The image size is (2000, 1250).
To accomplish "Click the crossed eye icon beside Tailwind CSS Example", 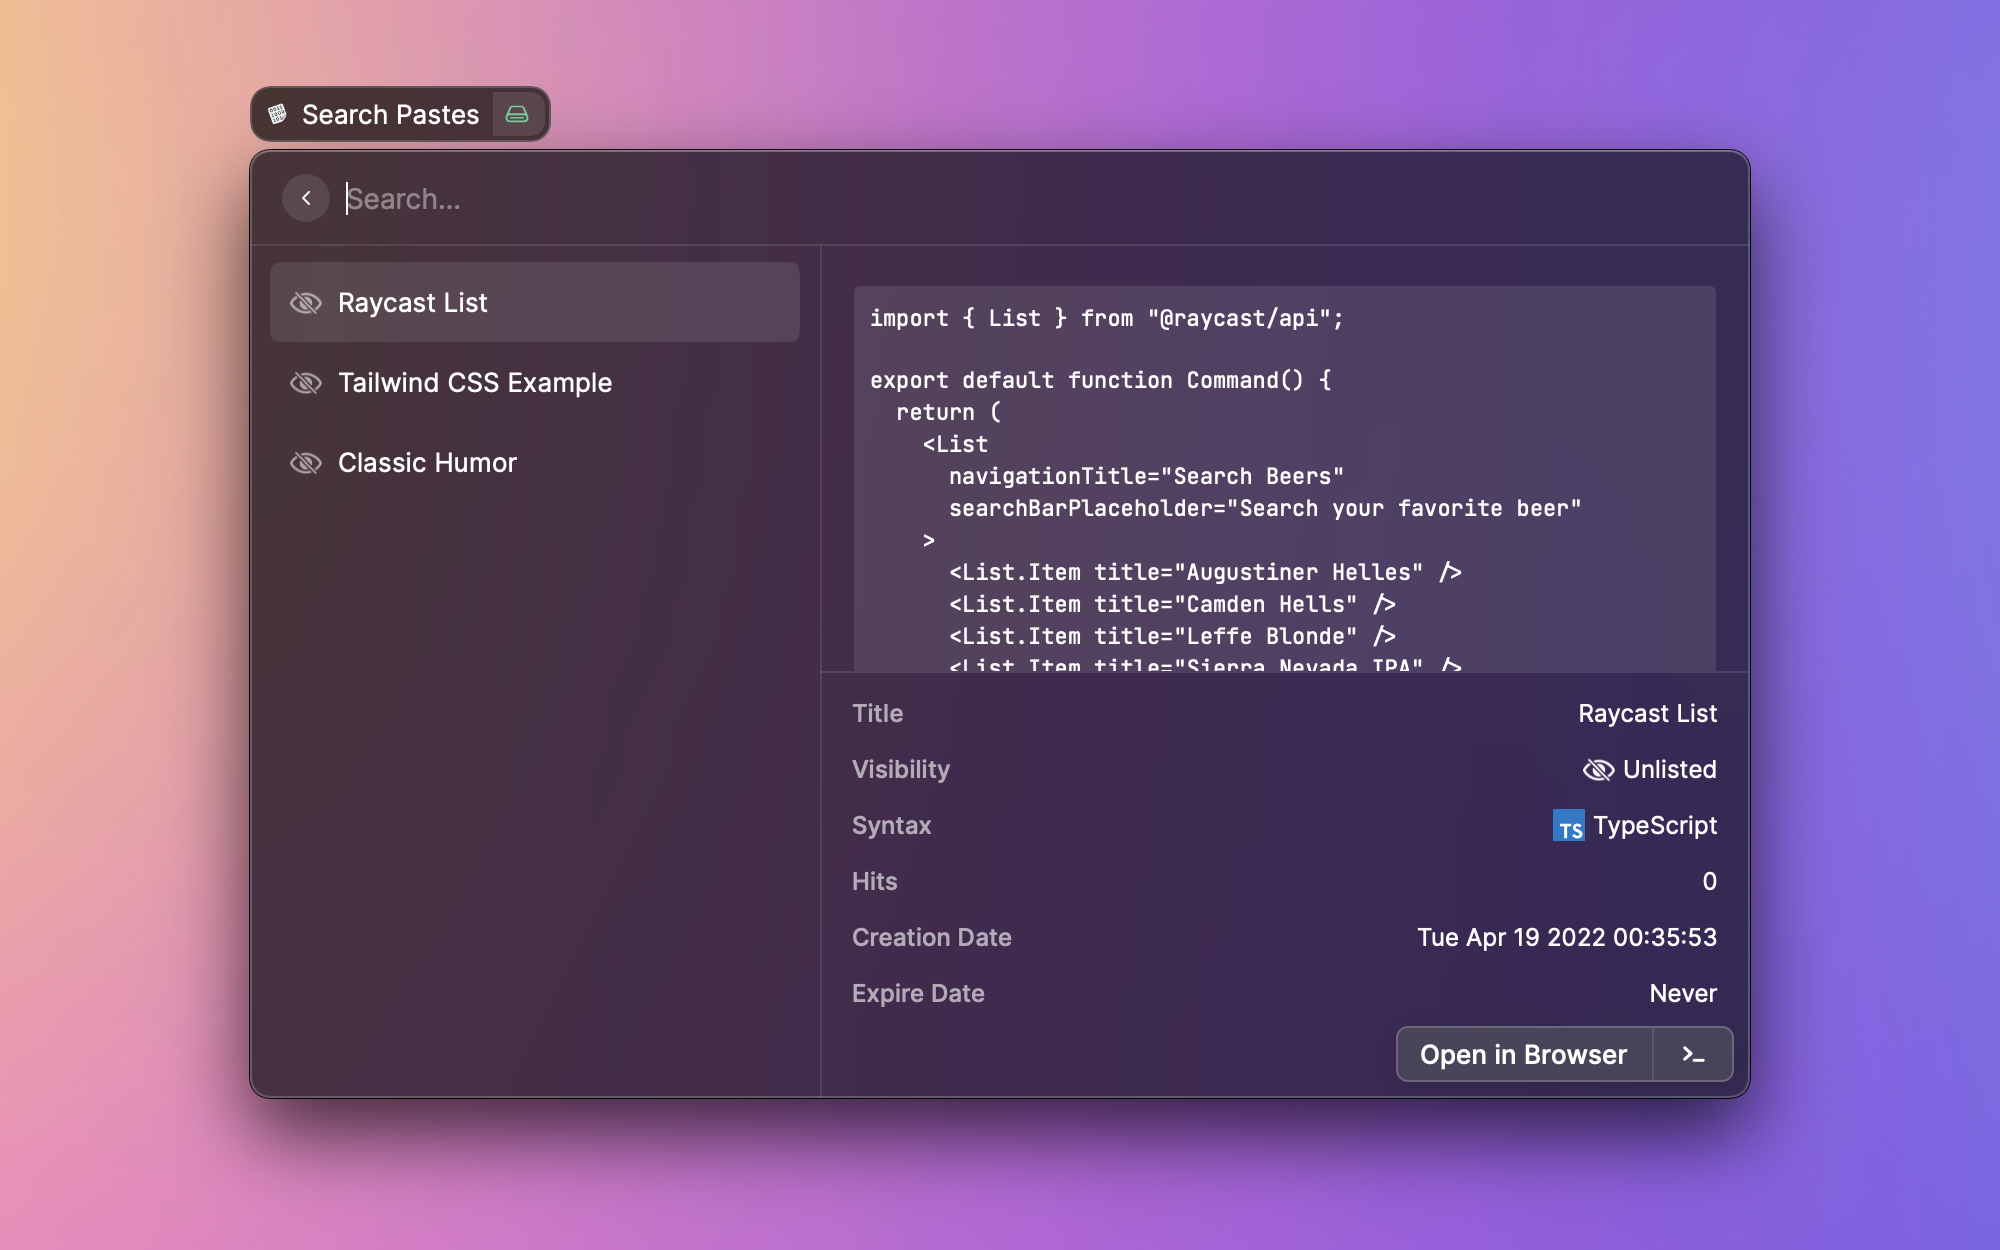I will coord(306,383).
